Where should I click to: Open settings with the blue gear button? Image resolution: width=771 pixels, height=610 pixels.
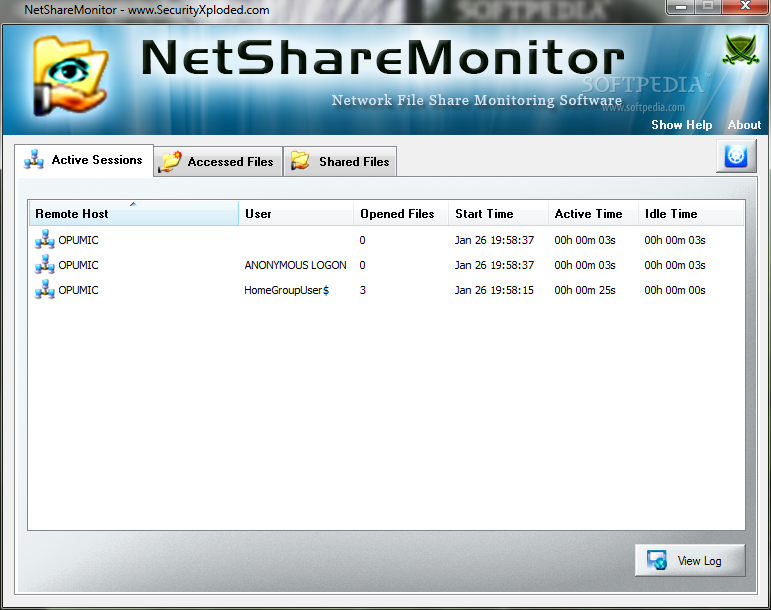(736, 156)
